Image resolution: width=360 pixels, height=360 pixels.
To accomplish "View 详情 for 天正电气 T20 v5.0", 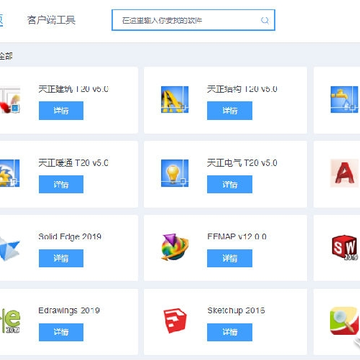I will tap(230, 184).
